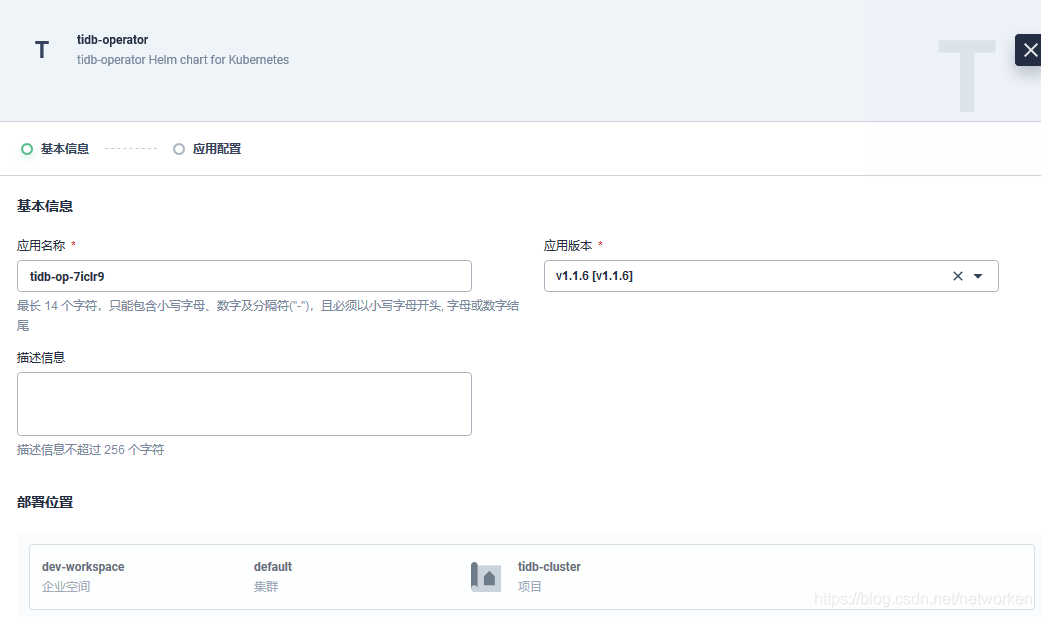Click the Helm chart for Kubernetes description
The height and width of the screenshot is (617, 1041).
(x=183, y=60)
